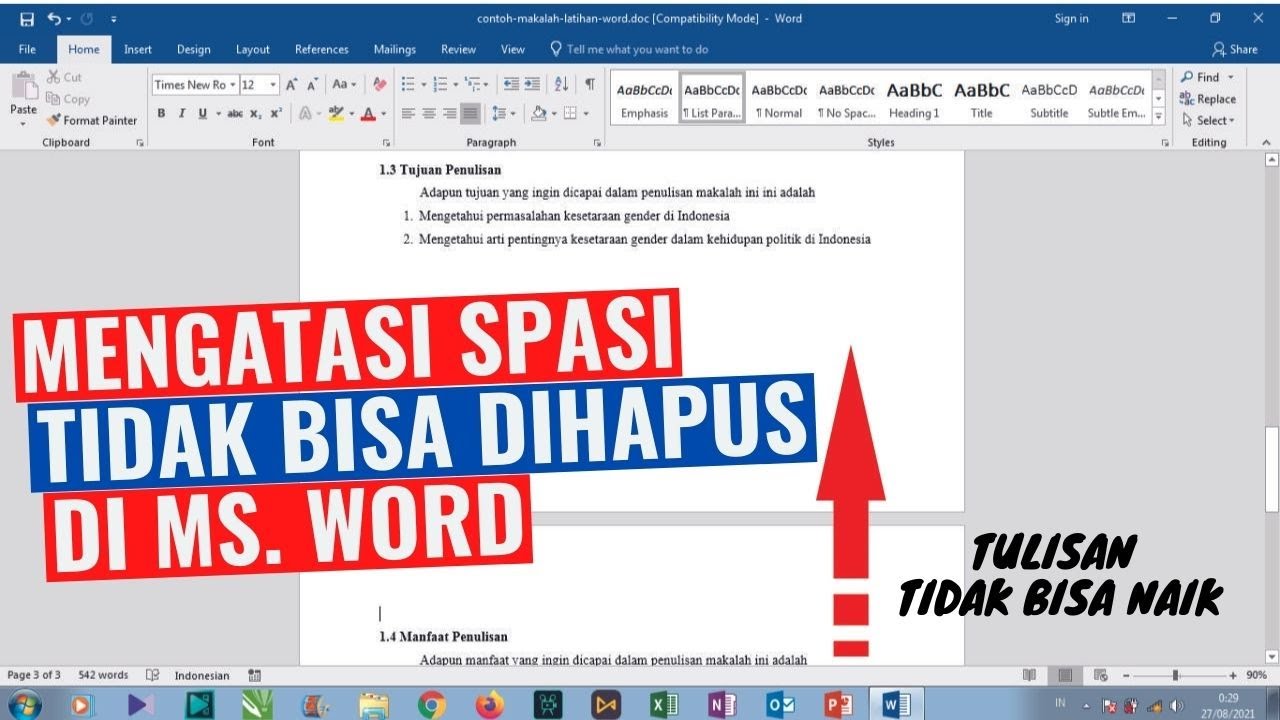This screenshot has width=1280, height=720.
Task: Switch to Web Layout view in status bar
Action: [1101, 676]
